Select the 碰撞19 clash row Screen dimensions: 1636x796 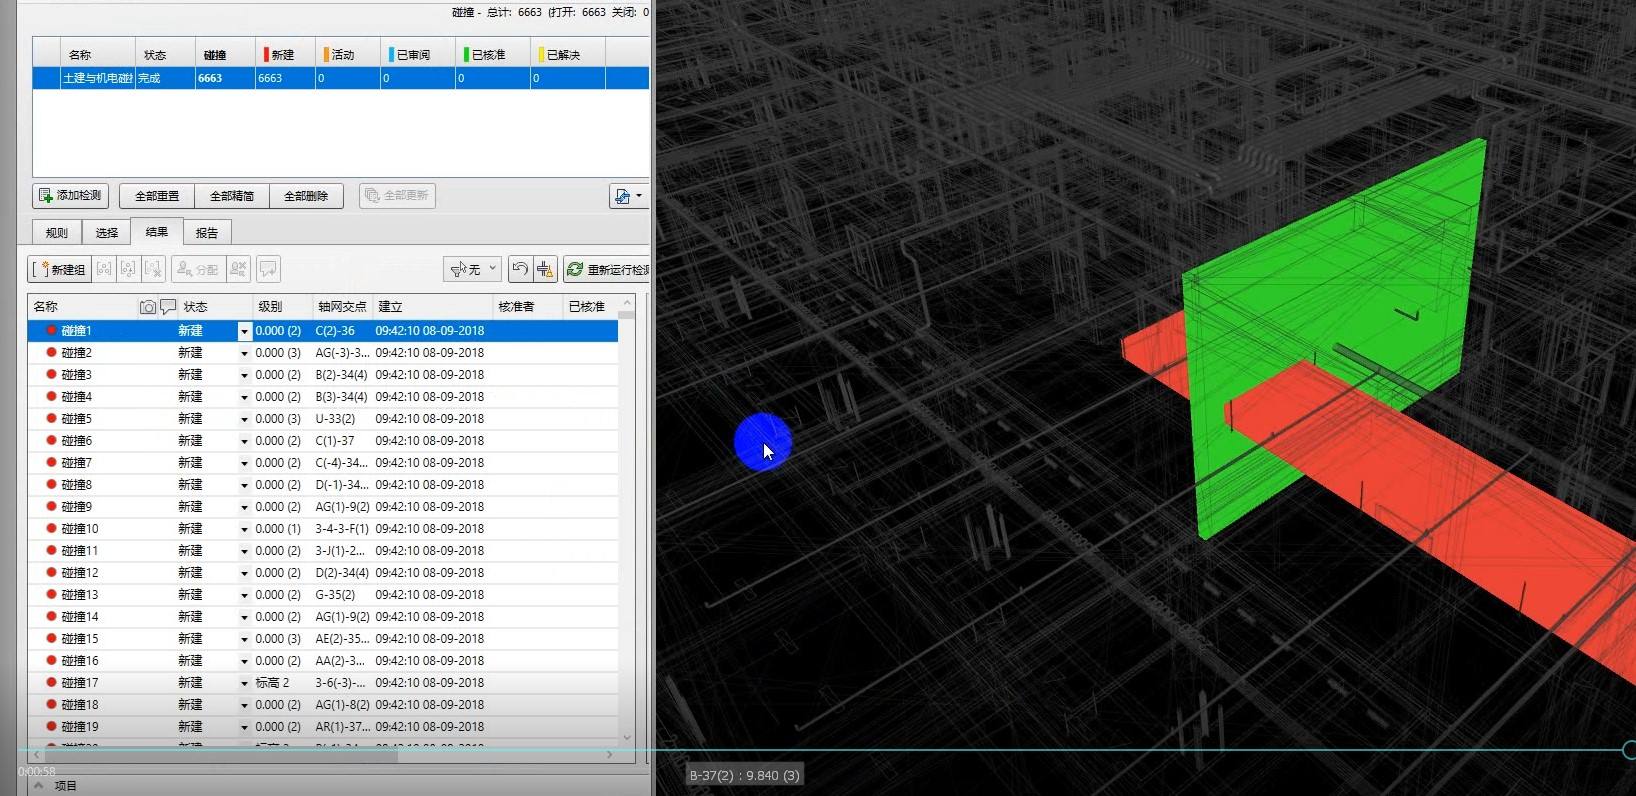click(x=323, y=727)
